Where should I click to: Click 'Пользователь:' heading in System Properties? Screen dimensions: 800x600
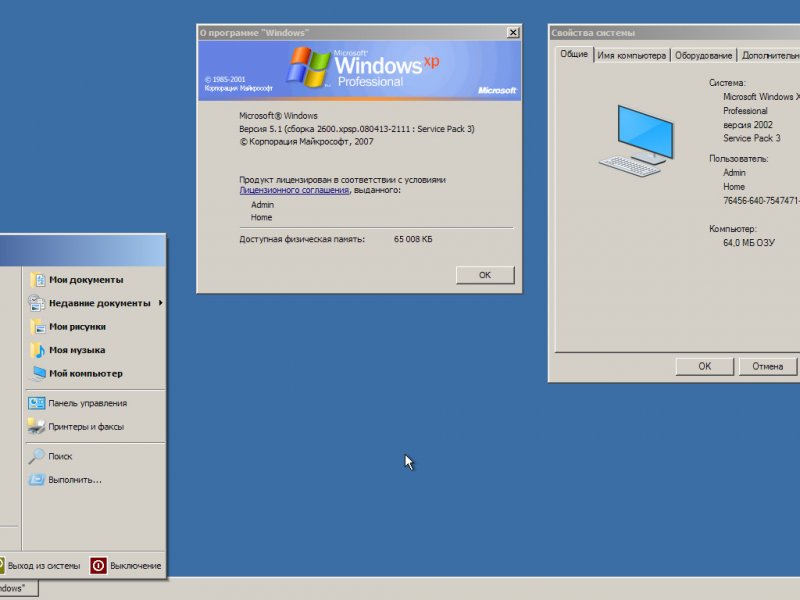point(738,159)
